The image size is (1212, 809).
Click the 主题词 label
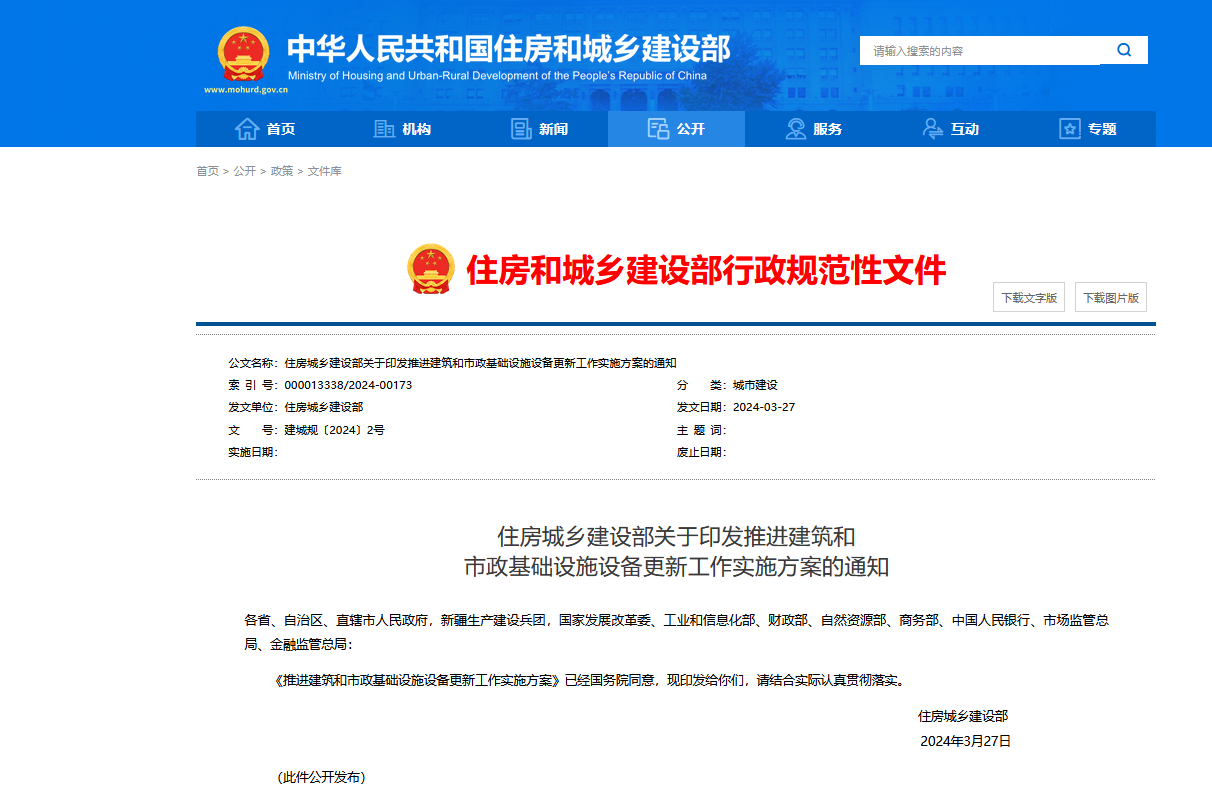tap(702, 430)
